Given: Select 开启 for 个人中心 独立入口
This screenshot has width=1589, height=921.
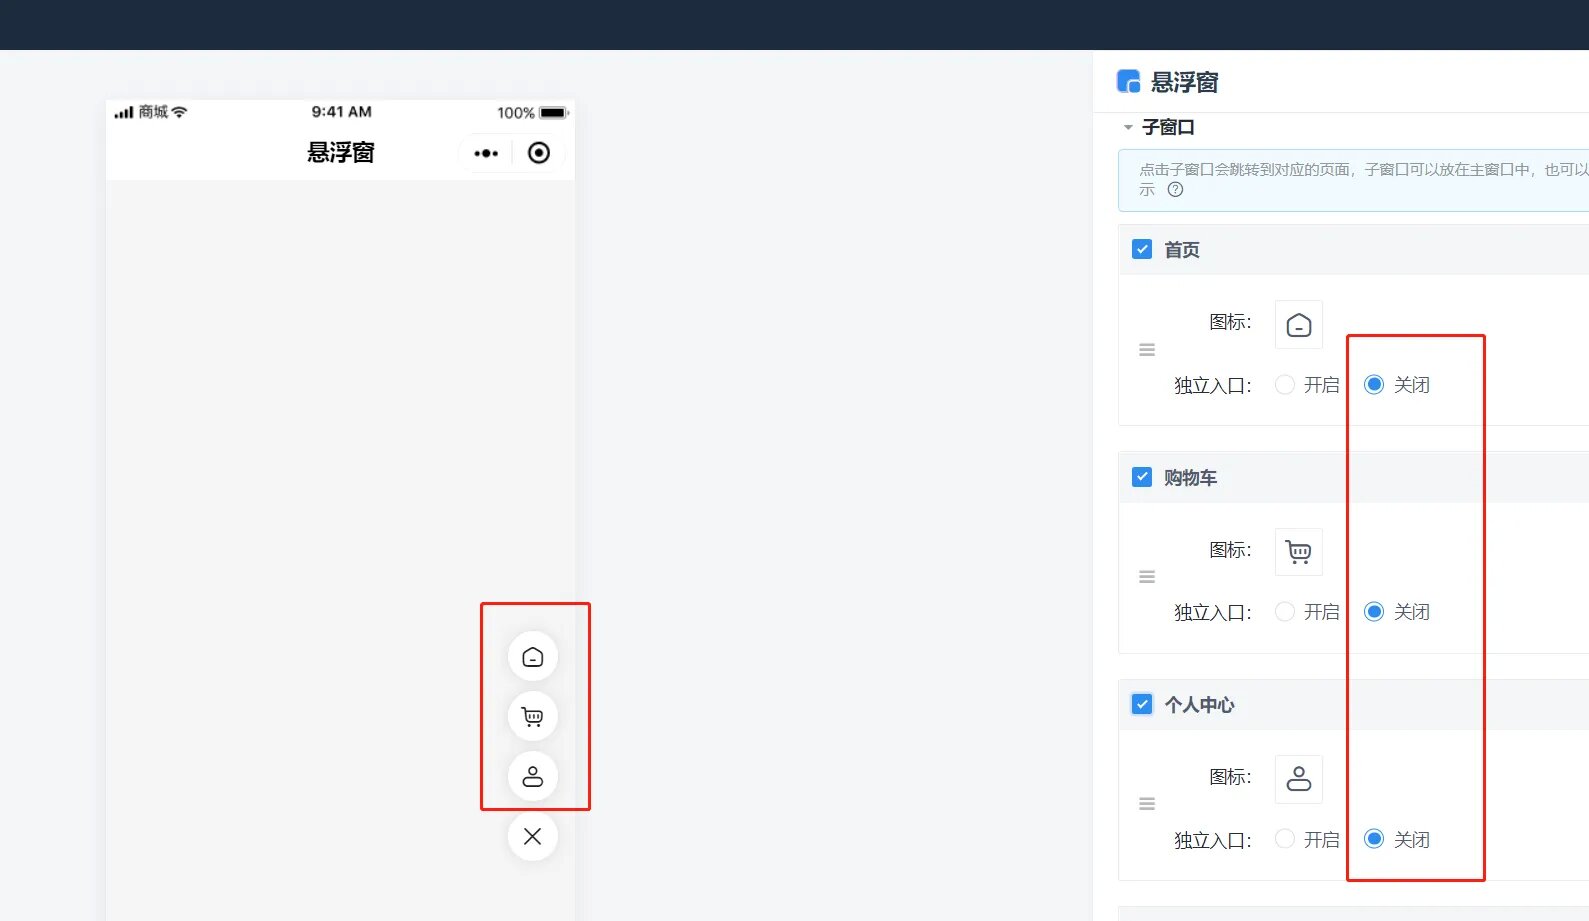Looking at the screenshot, I should point(1285,839).
